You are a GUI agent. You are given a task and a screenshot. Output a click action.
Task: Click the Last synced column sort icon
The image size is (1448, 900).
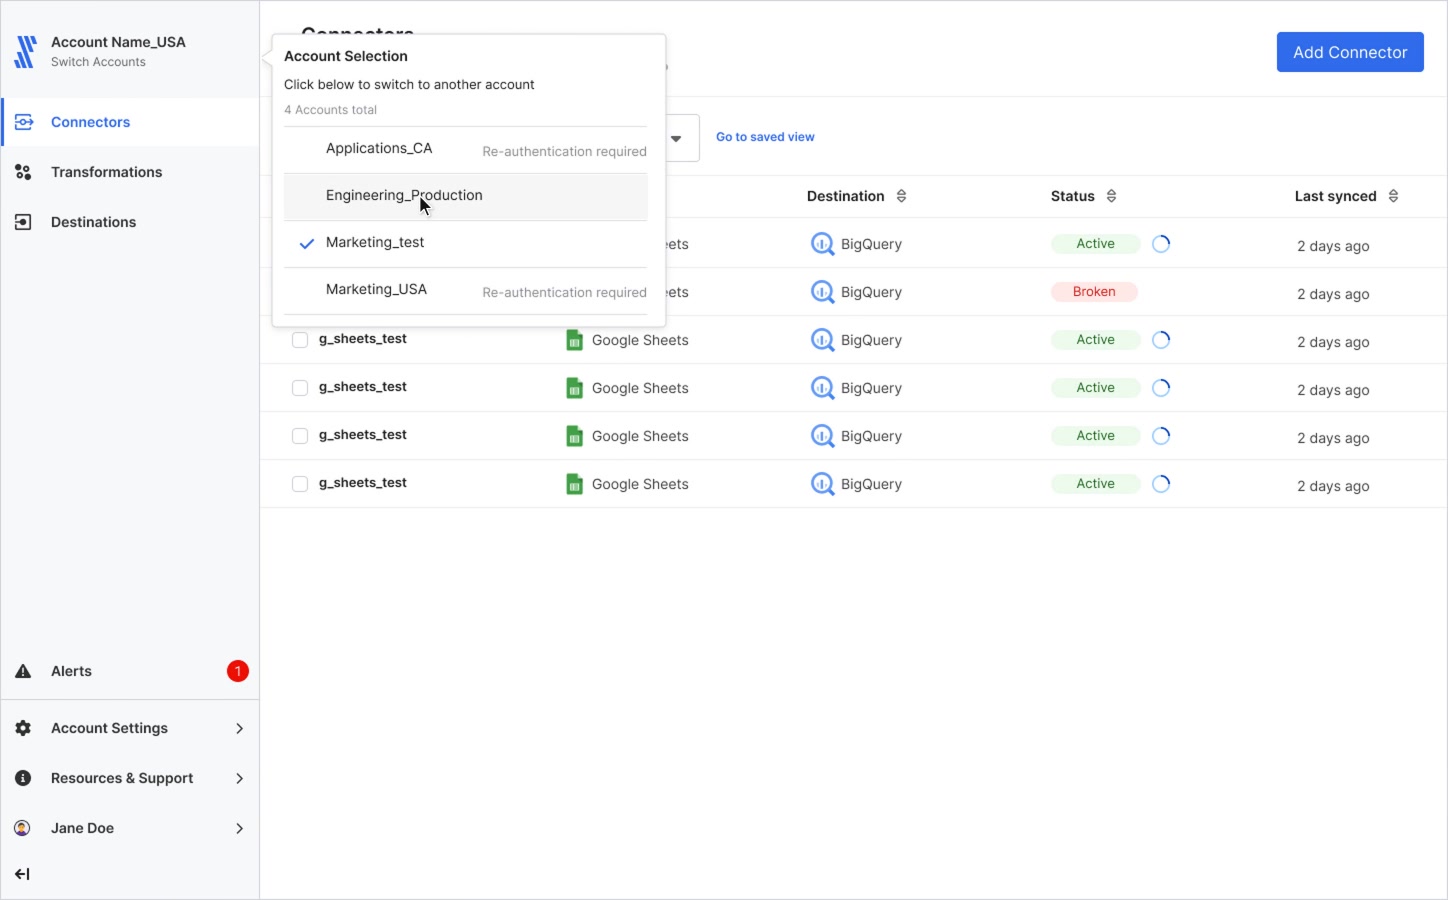[1393, 196]
